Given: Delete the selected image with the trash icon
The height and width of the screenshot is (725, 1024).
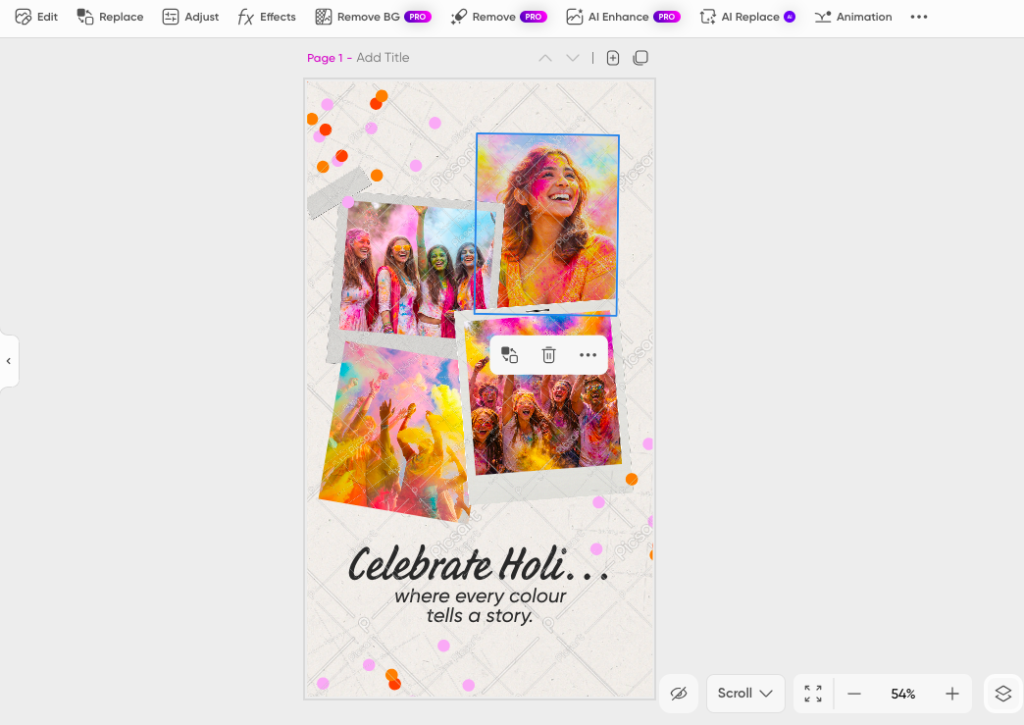Looking at the screenshot, I should 549,355.
